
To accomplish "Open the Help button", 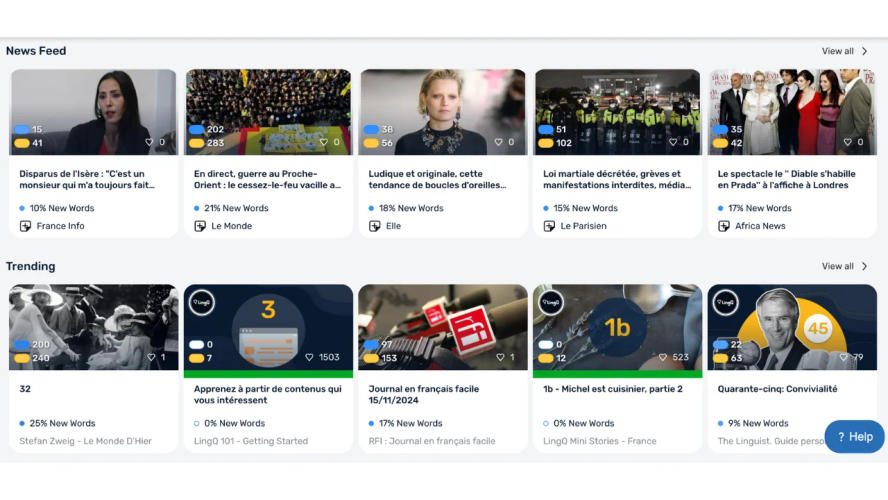I will [854, 437].
